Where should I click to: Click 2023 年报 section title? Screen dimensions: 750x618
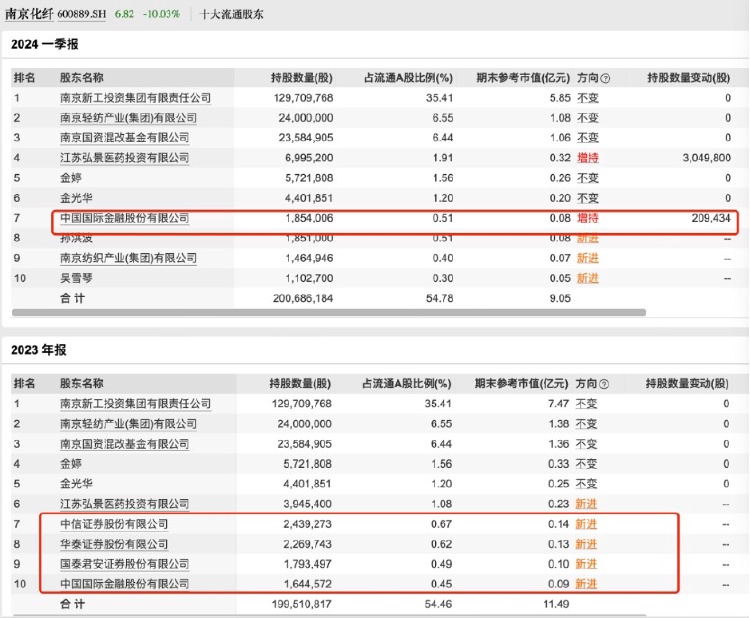pos(39,350)
